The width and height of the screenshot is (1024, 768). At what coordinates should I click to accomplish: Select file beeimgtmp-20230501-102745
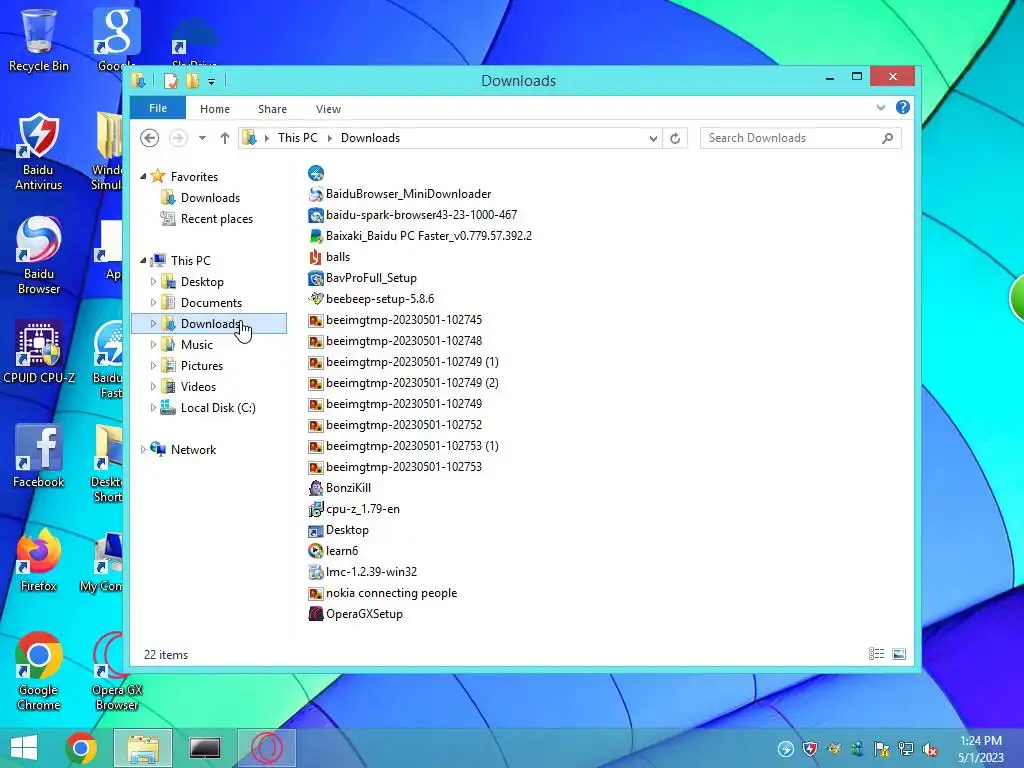(404, 320)
